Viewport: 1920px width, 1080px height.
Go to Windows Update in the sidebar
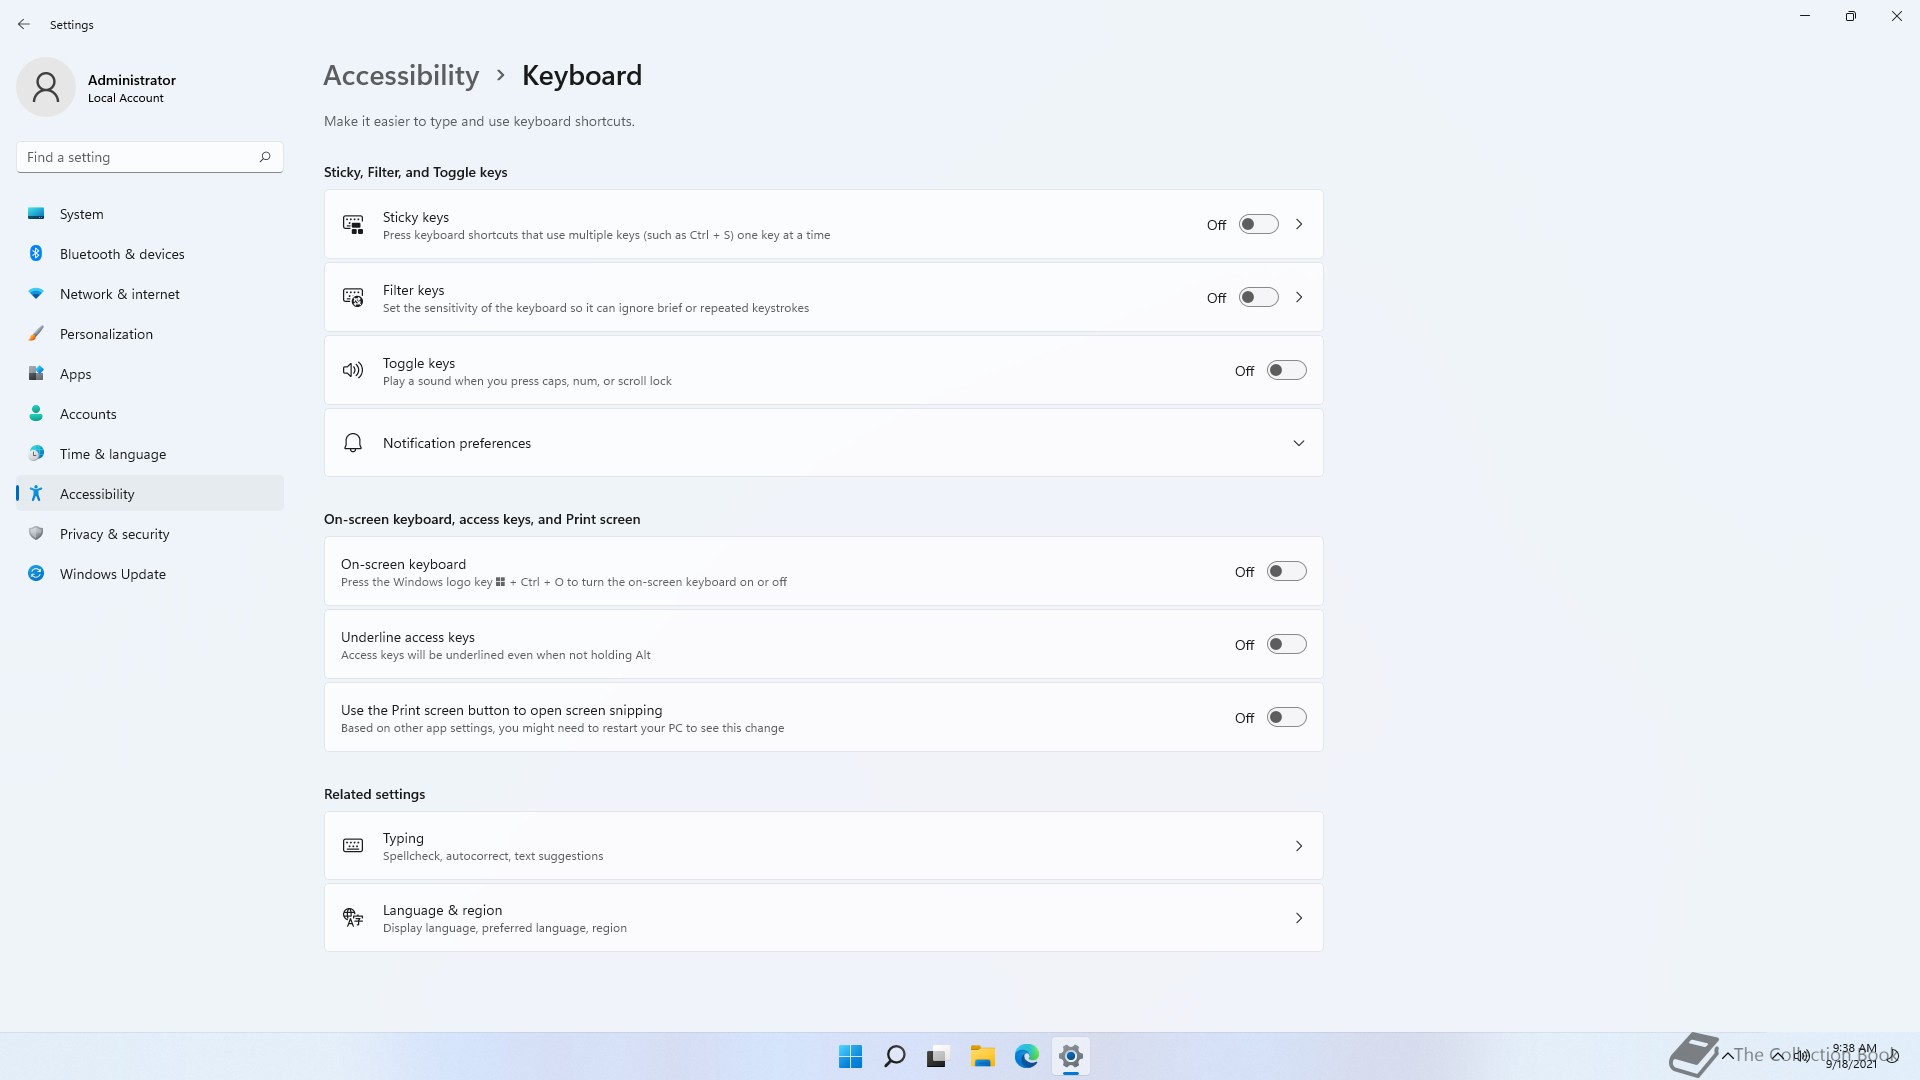pyautogui.click(x=112, y=574)
